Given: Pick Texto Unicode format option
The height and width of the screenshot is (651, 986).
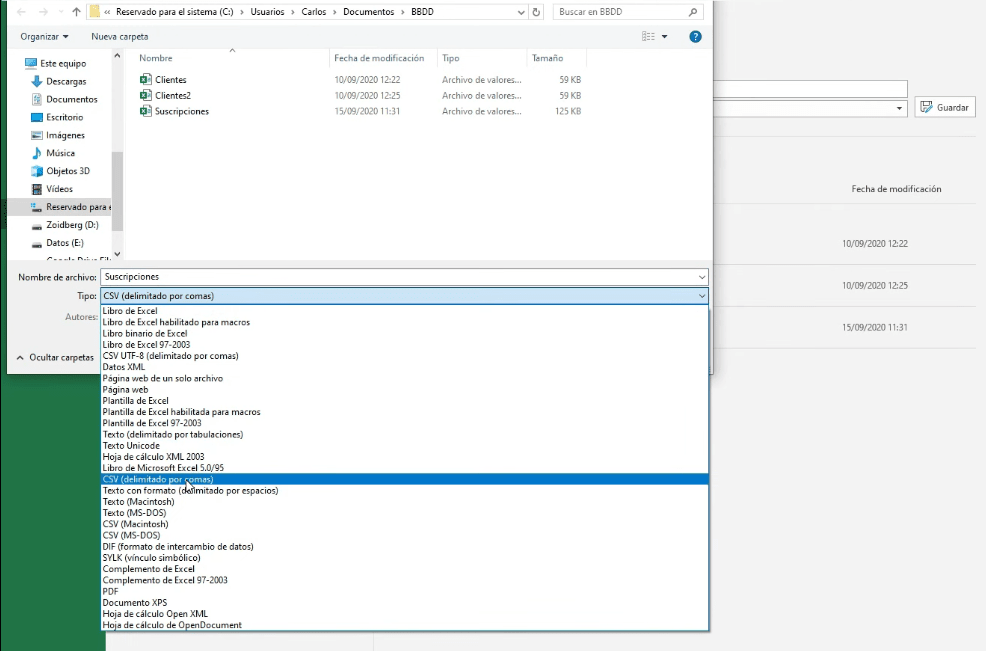Looking at the screenshot, I should coord(131,445).
